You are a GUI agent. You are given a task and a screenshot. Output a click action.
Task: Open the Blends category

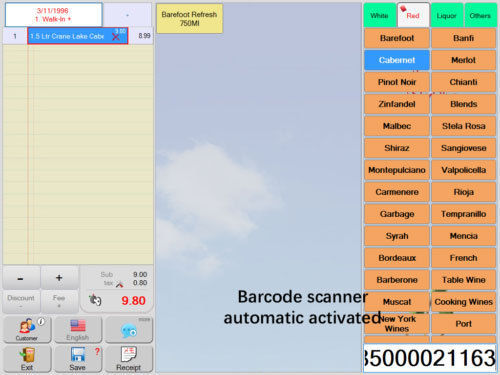coord(464,104)
